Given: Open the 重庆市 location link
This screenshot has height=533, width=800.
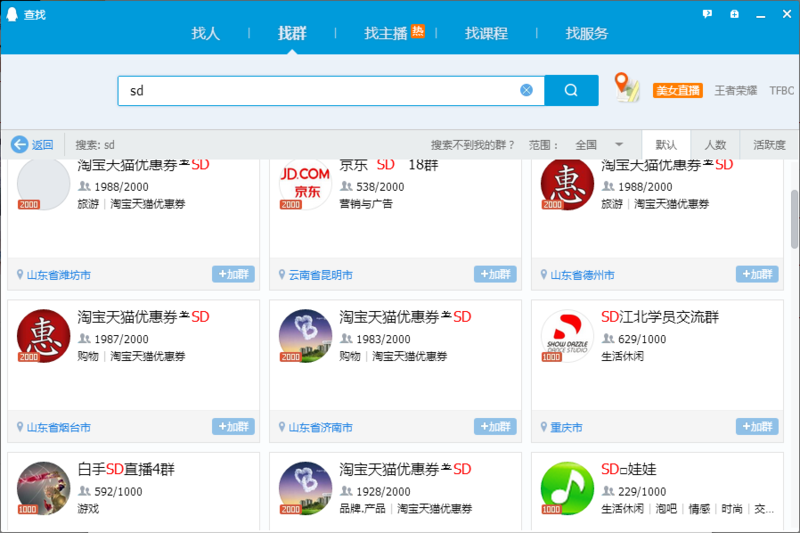Looking at the screenshot, I should [566, 427].
